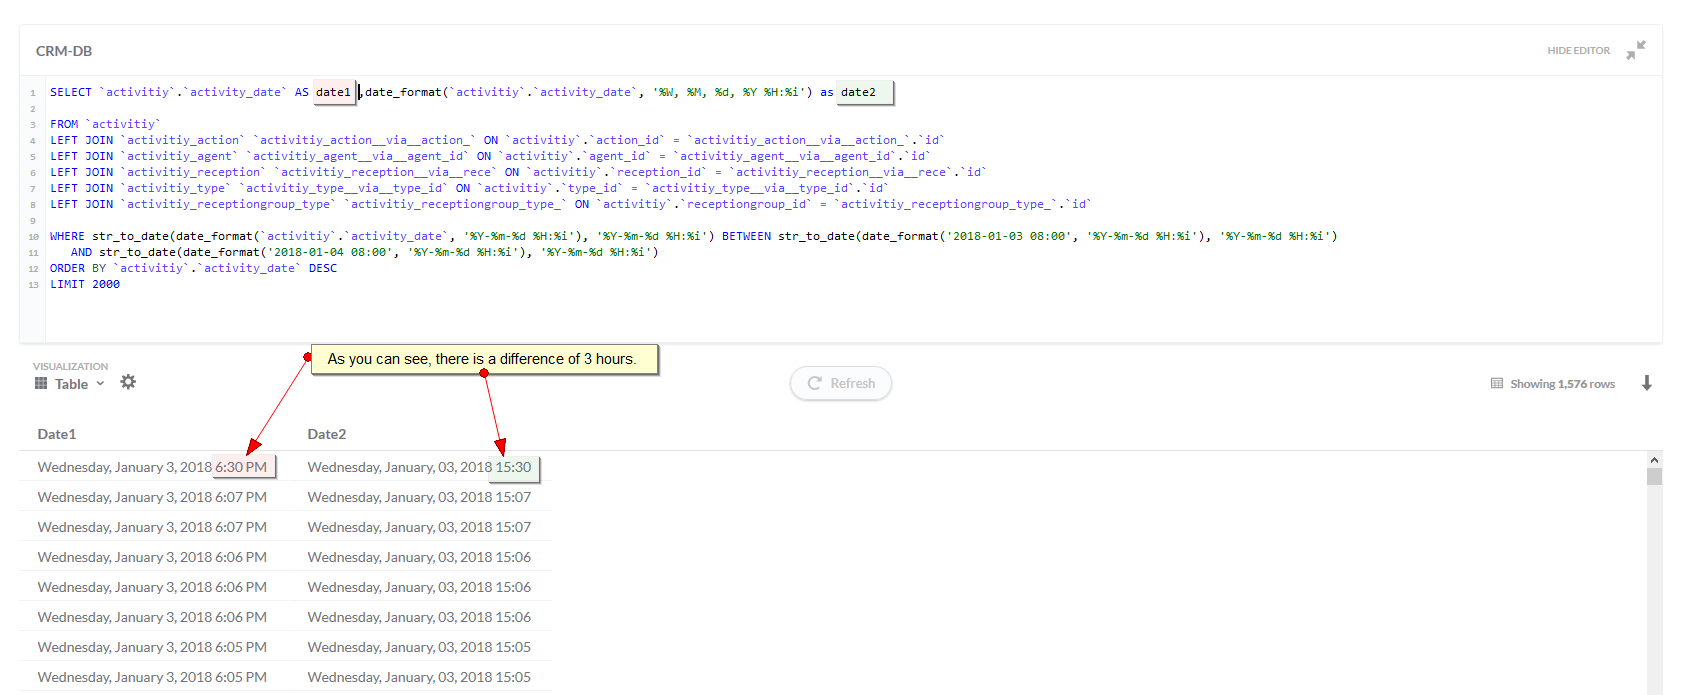
Task: Click scrollbar up arrow of results table
Action: 1654,460
